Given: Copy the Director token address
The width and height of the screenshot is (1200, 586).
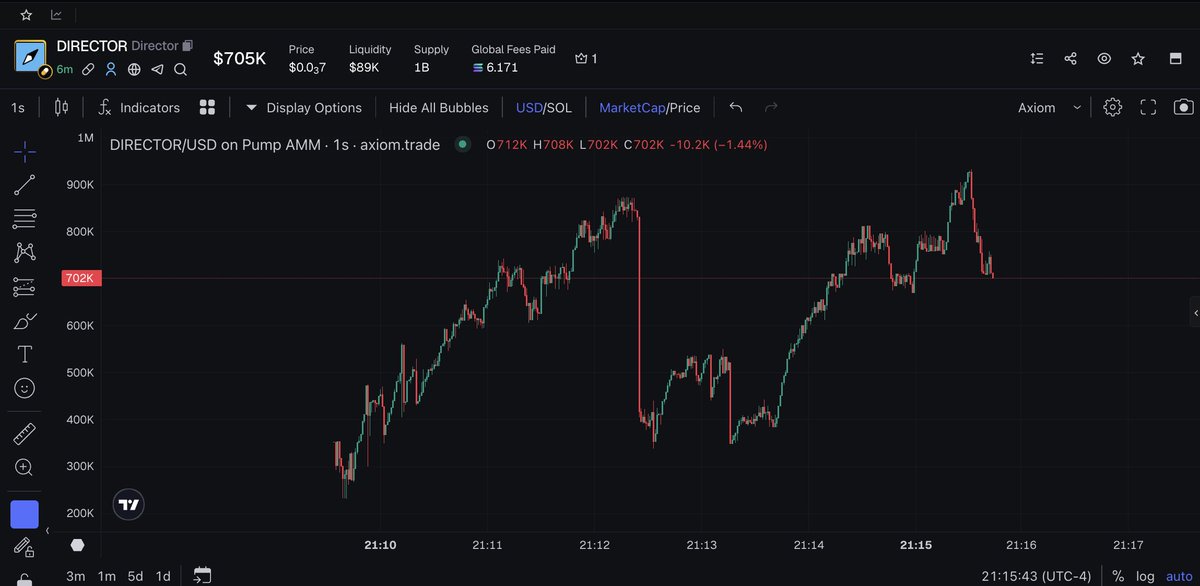Looking at the screenshot, I should (187, 46).
